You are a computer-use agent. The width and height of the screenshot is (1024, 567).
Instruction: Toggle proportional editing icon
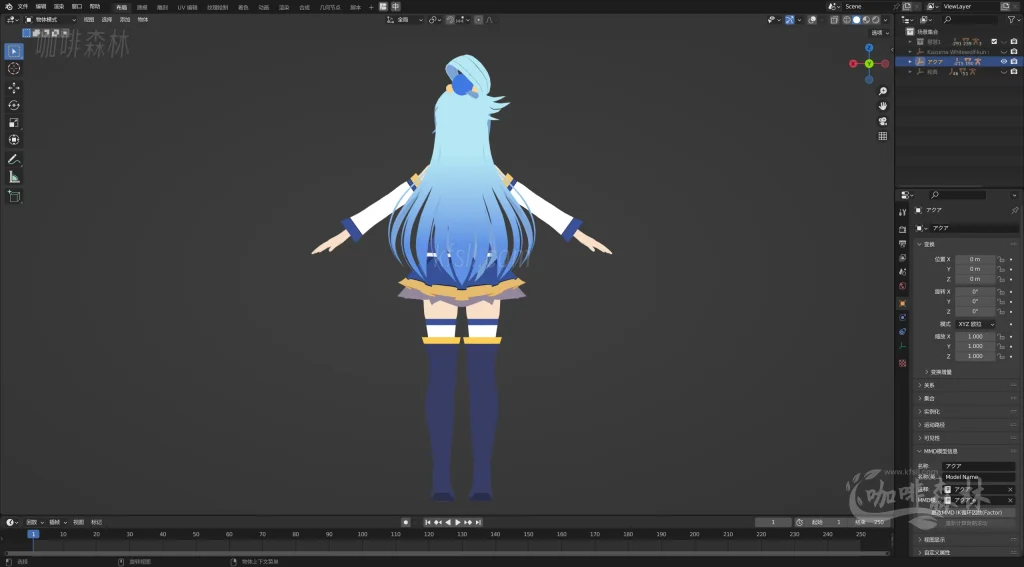479,20
